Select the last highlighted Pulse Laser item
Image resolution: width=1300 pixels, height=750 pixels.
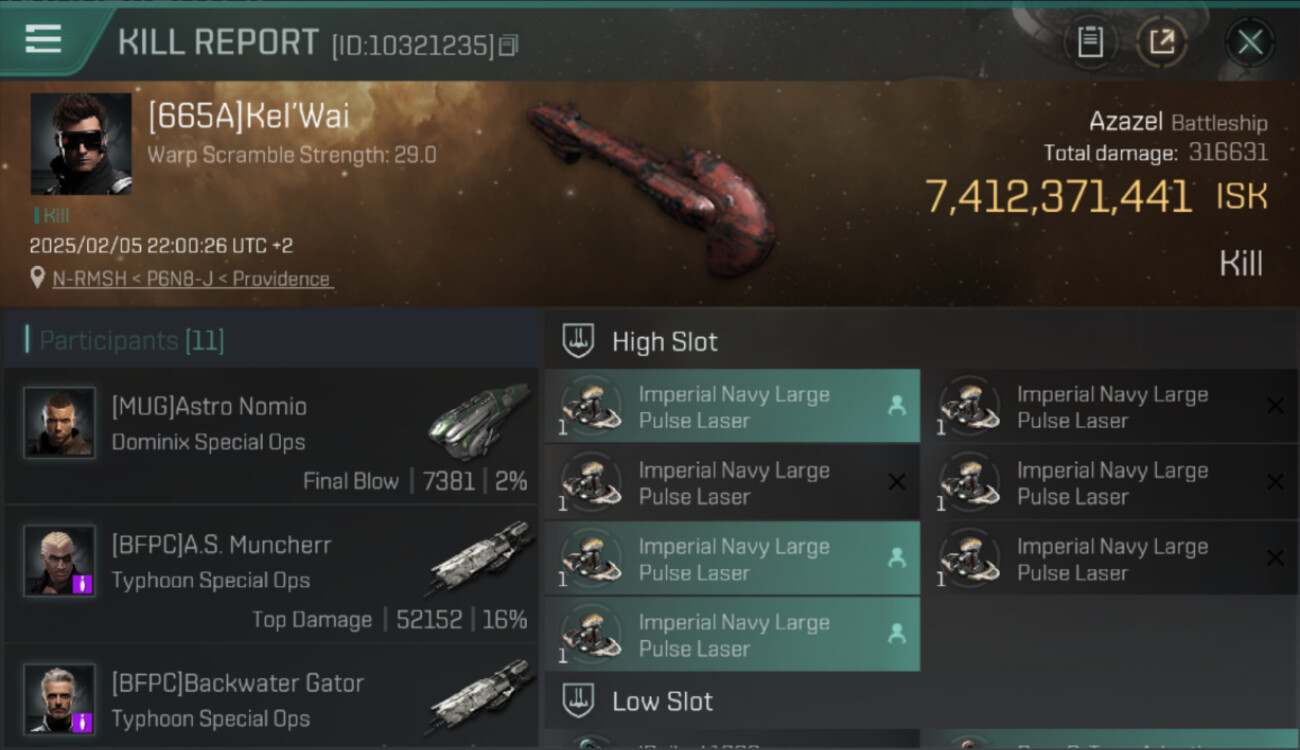(x=732, y=634)
